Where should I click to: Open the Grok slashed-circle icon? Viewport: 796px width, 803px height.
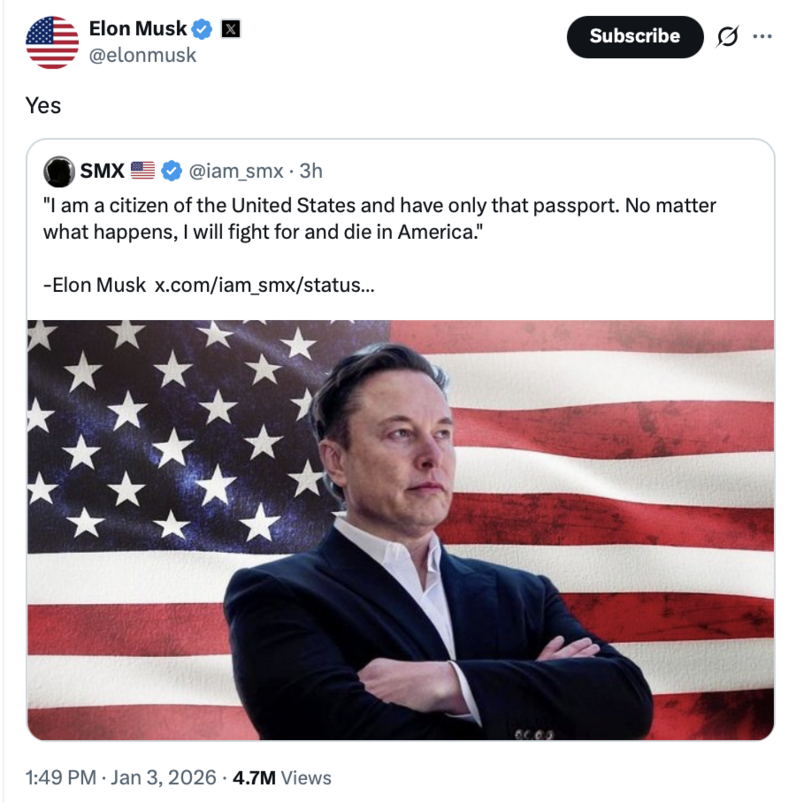coord(727,37)
